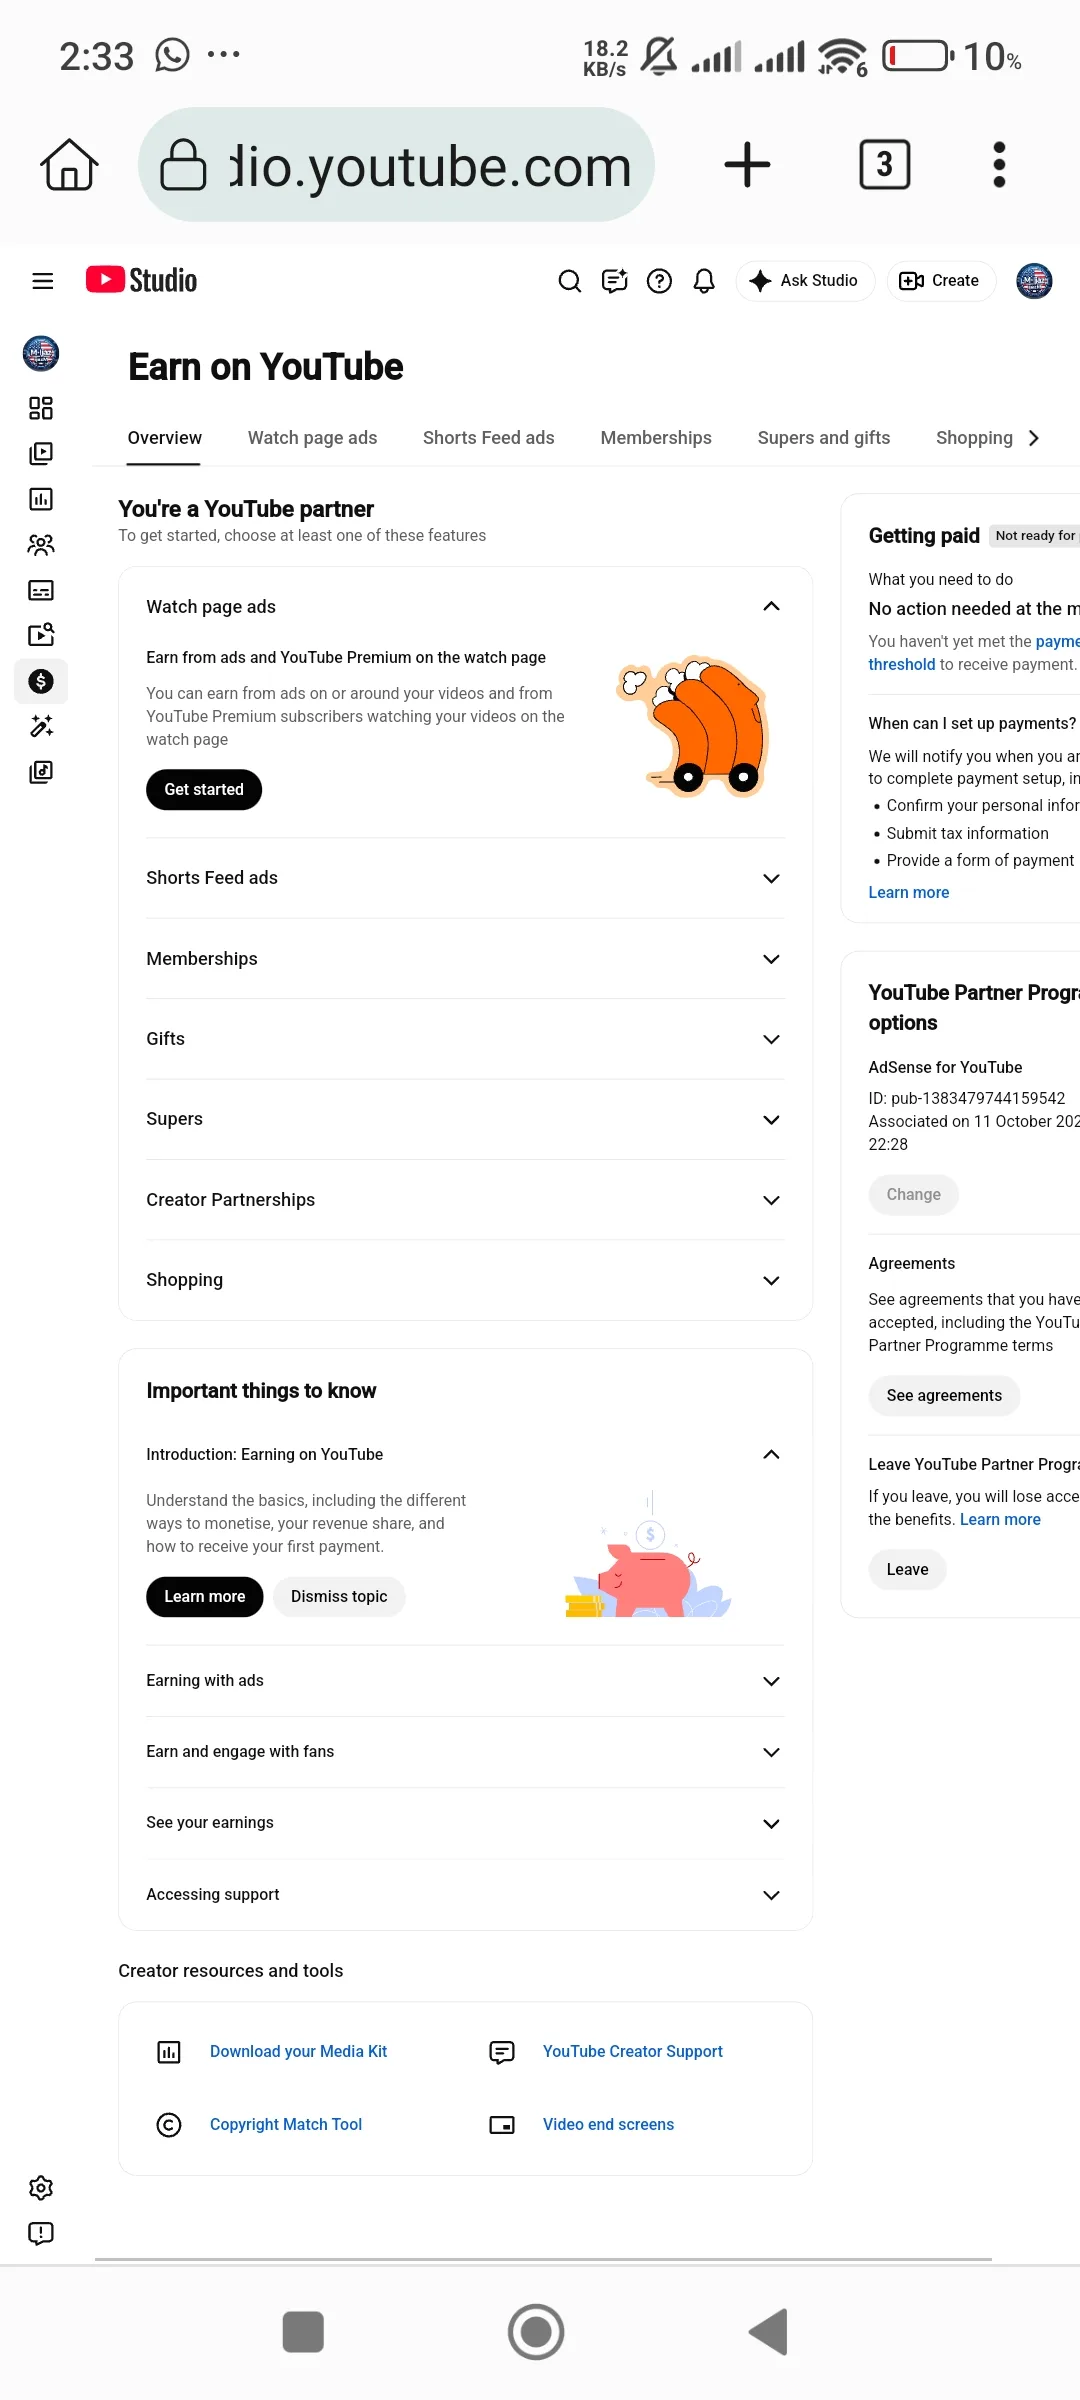Open the Customisation magic wand icon

[x=41, y=726]
